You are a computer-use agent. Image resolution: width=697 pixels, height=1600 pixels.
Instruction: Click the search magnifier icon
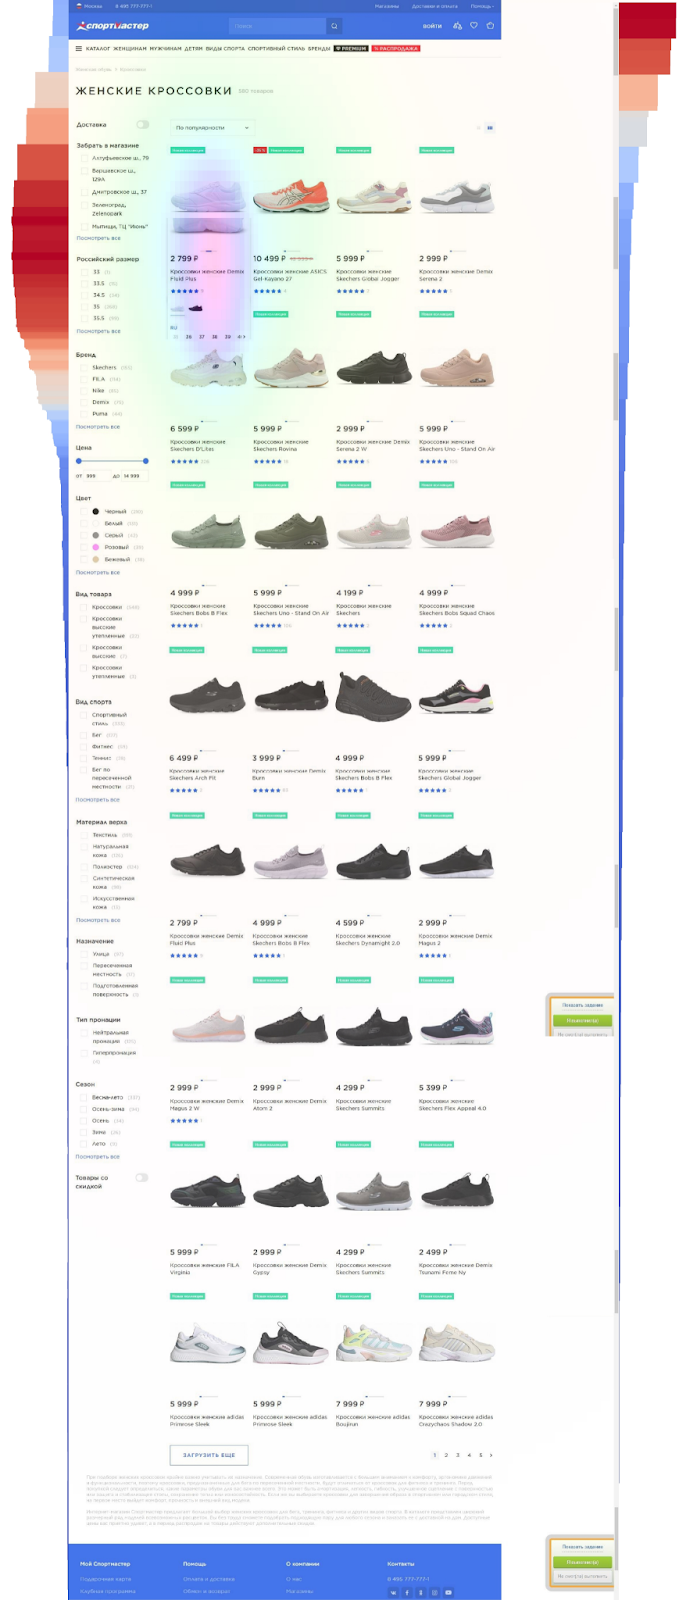pos(334,26)
